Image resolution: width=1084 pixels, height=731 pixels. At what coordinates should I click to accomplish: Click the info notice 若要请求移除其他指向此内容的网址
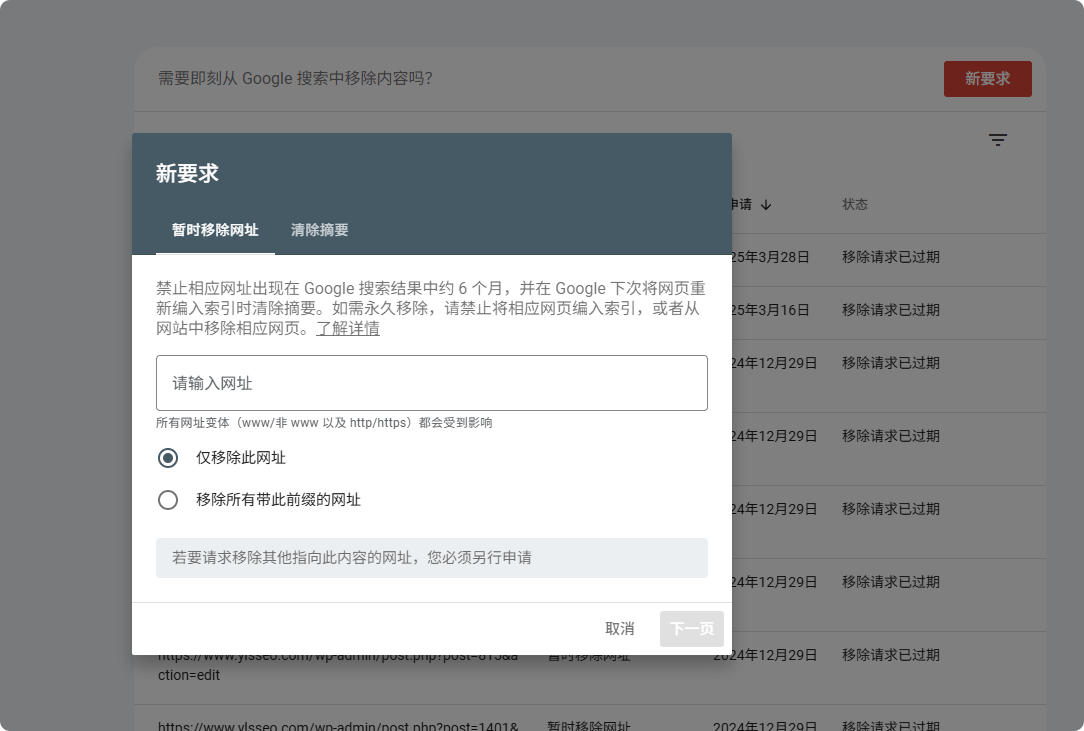431,558
